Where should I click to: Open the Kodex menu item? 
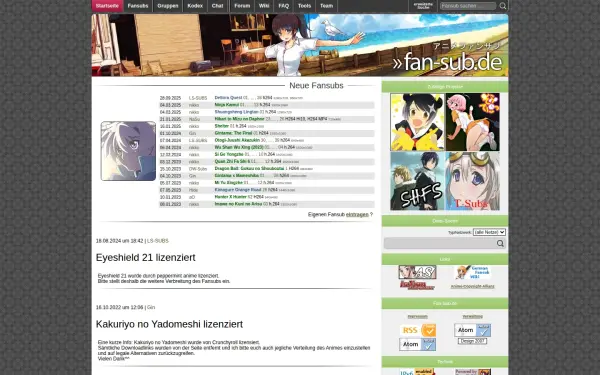195,6
